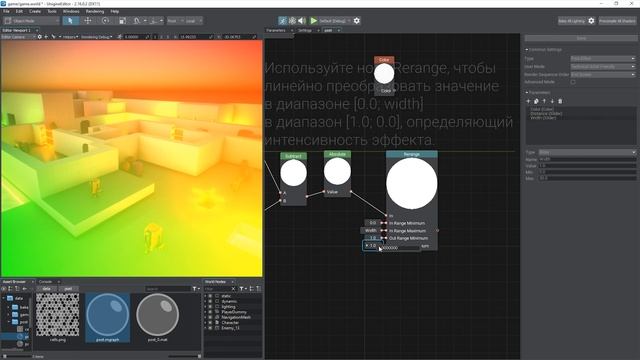Select the cells.png thumbnail
The width and height of the screenshot is (640, 360).
pyautogui.click(x=57, y=315)
